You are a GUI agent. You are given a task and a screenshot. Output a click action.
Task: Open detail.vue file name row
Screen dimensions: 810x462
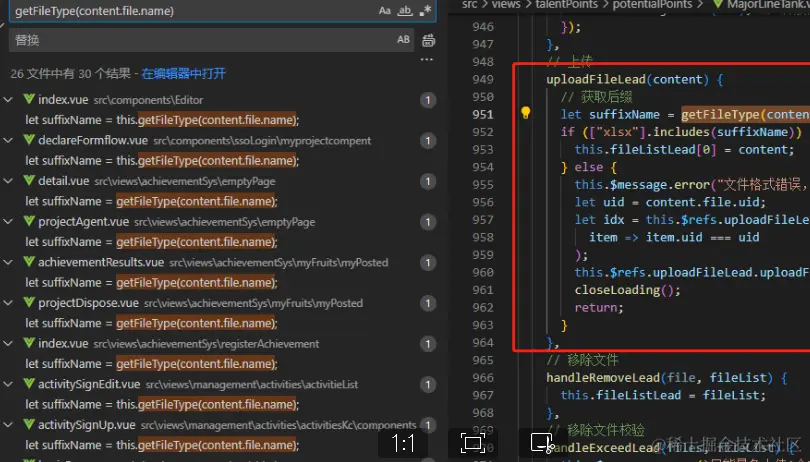(64, 181)
